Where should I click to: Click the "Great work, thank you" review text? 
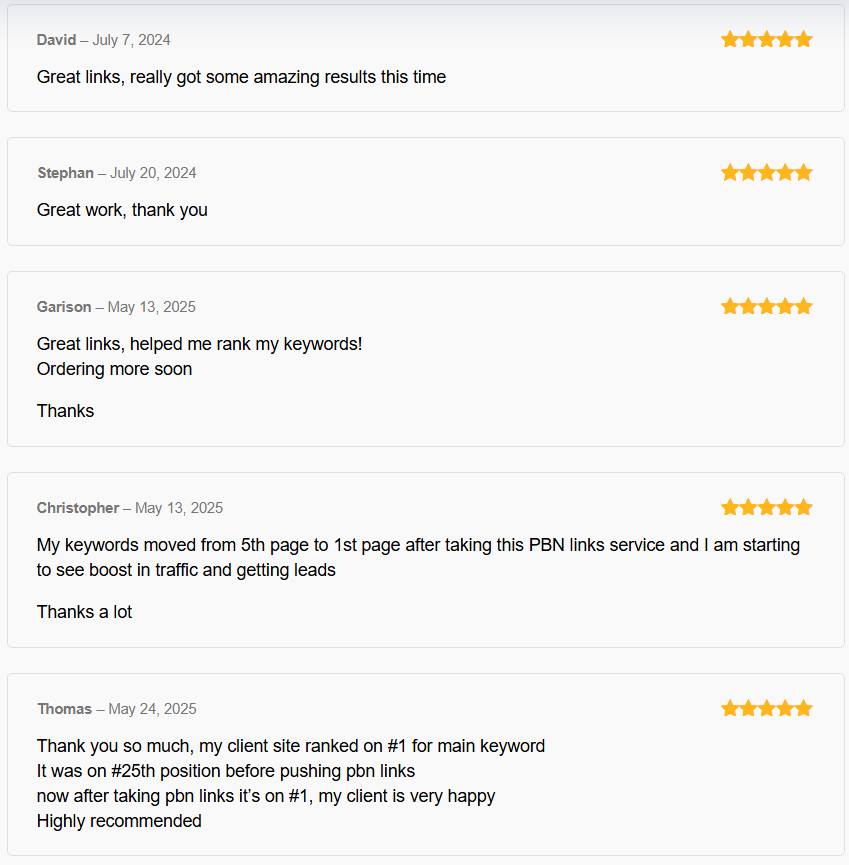coord(122,210)
